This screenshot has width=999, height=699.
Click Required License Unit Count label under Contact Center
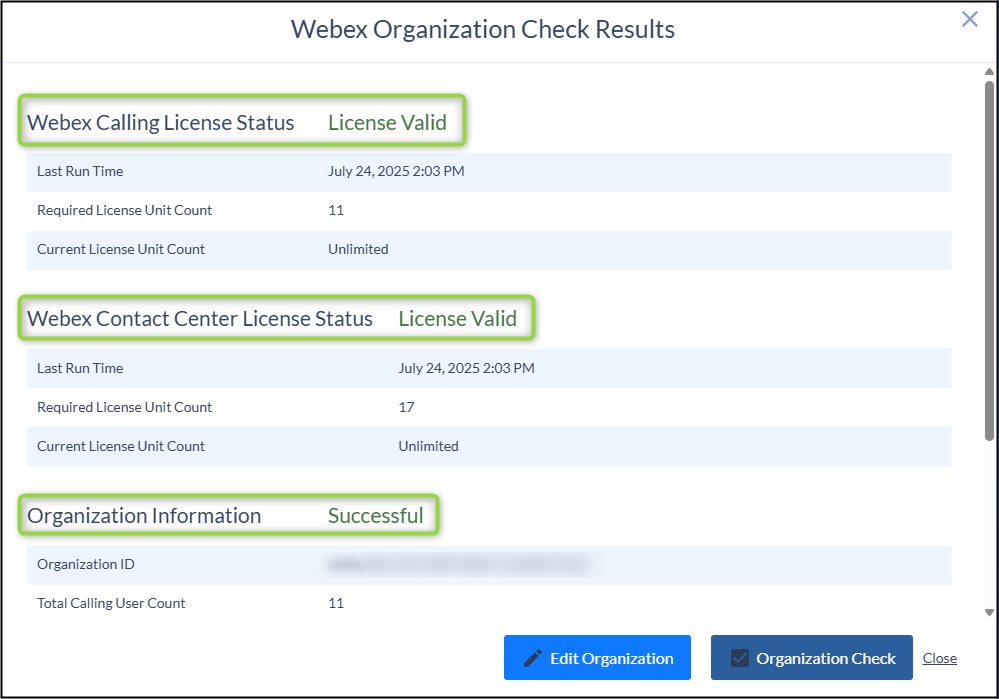pos(124,407)
